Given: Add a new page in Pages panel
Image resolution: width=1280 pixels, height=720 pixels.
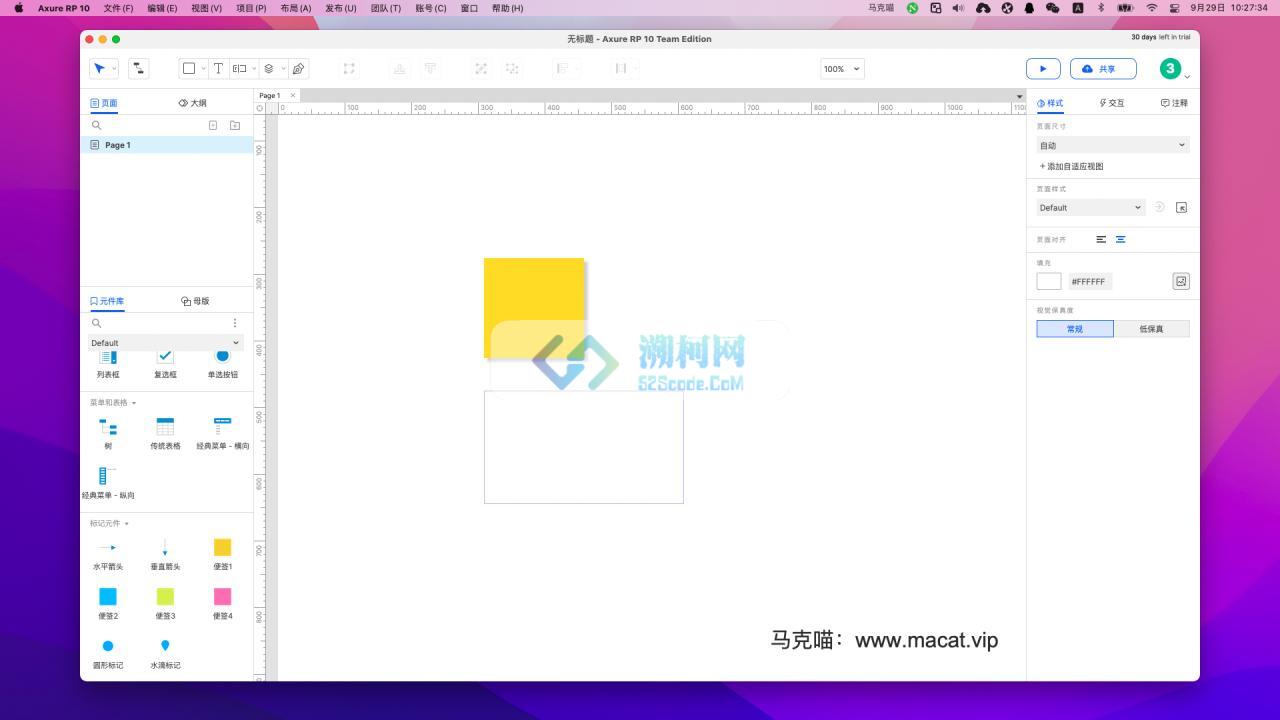Looking at the screenshot, I should (213, 125).
